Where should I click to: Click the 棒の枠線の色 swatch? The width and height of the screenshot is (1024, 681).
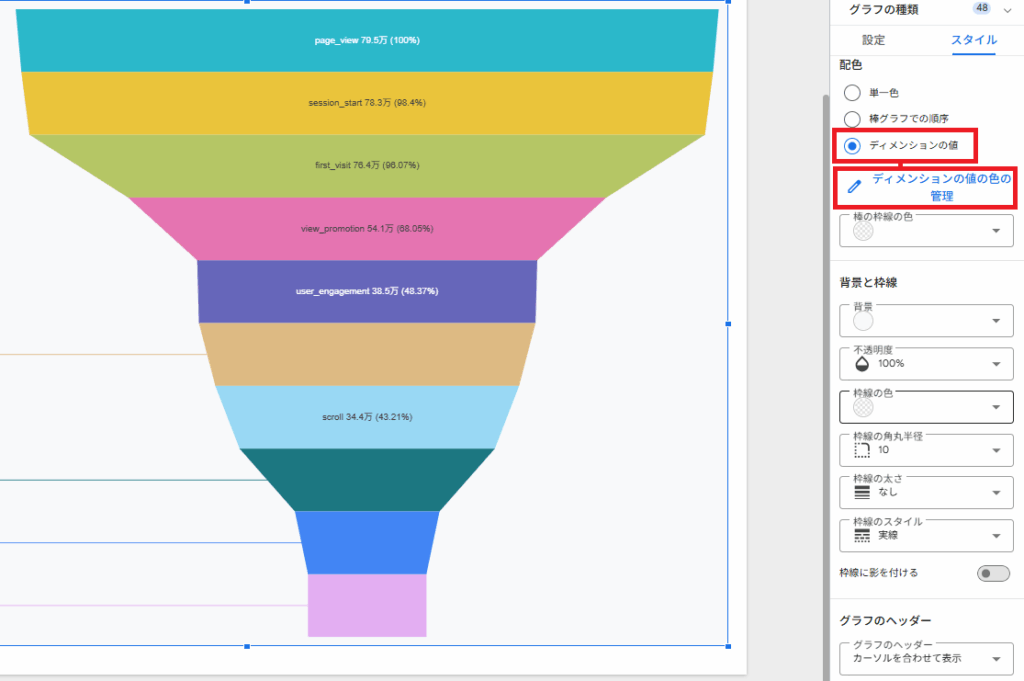(863, 230)
